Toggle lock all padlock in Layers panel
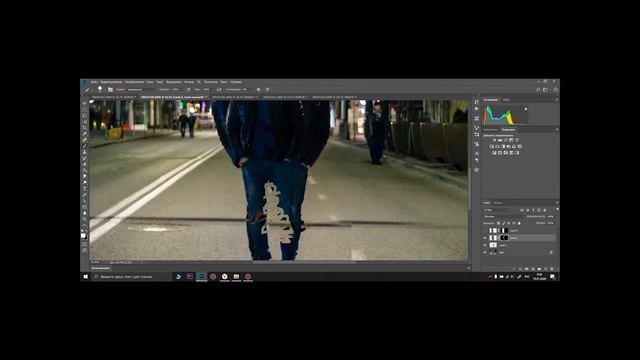The width and height of the screenshot is (640, 360). (519, 223)
